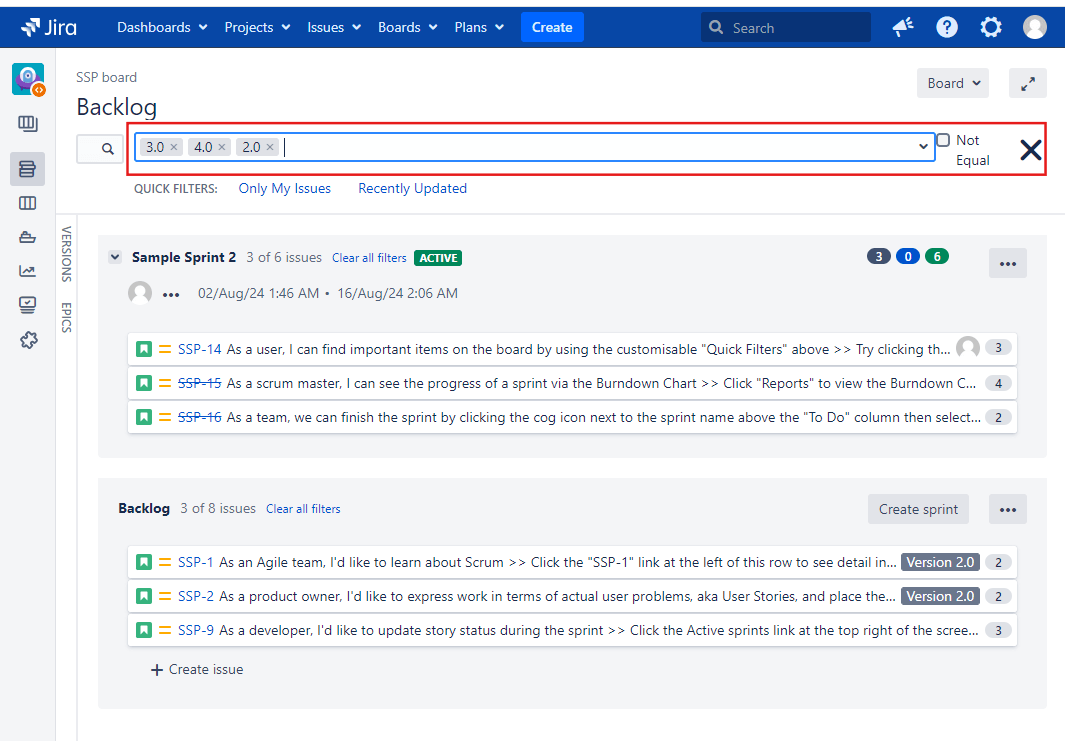1065x741 pixels.
Task: Open the Help question mark icon
Action: click(947, 27)
